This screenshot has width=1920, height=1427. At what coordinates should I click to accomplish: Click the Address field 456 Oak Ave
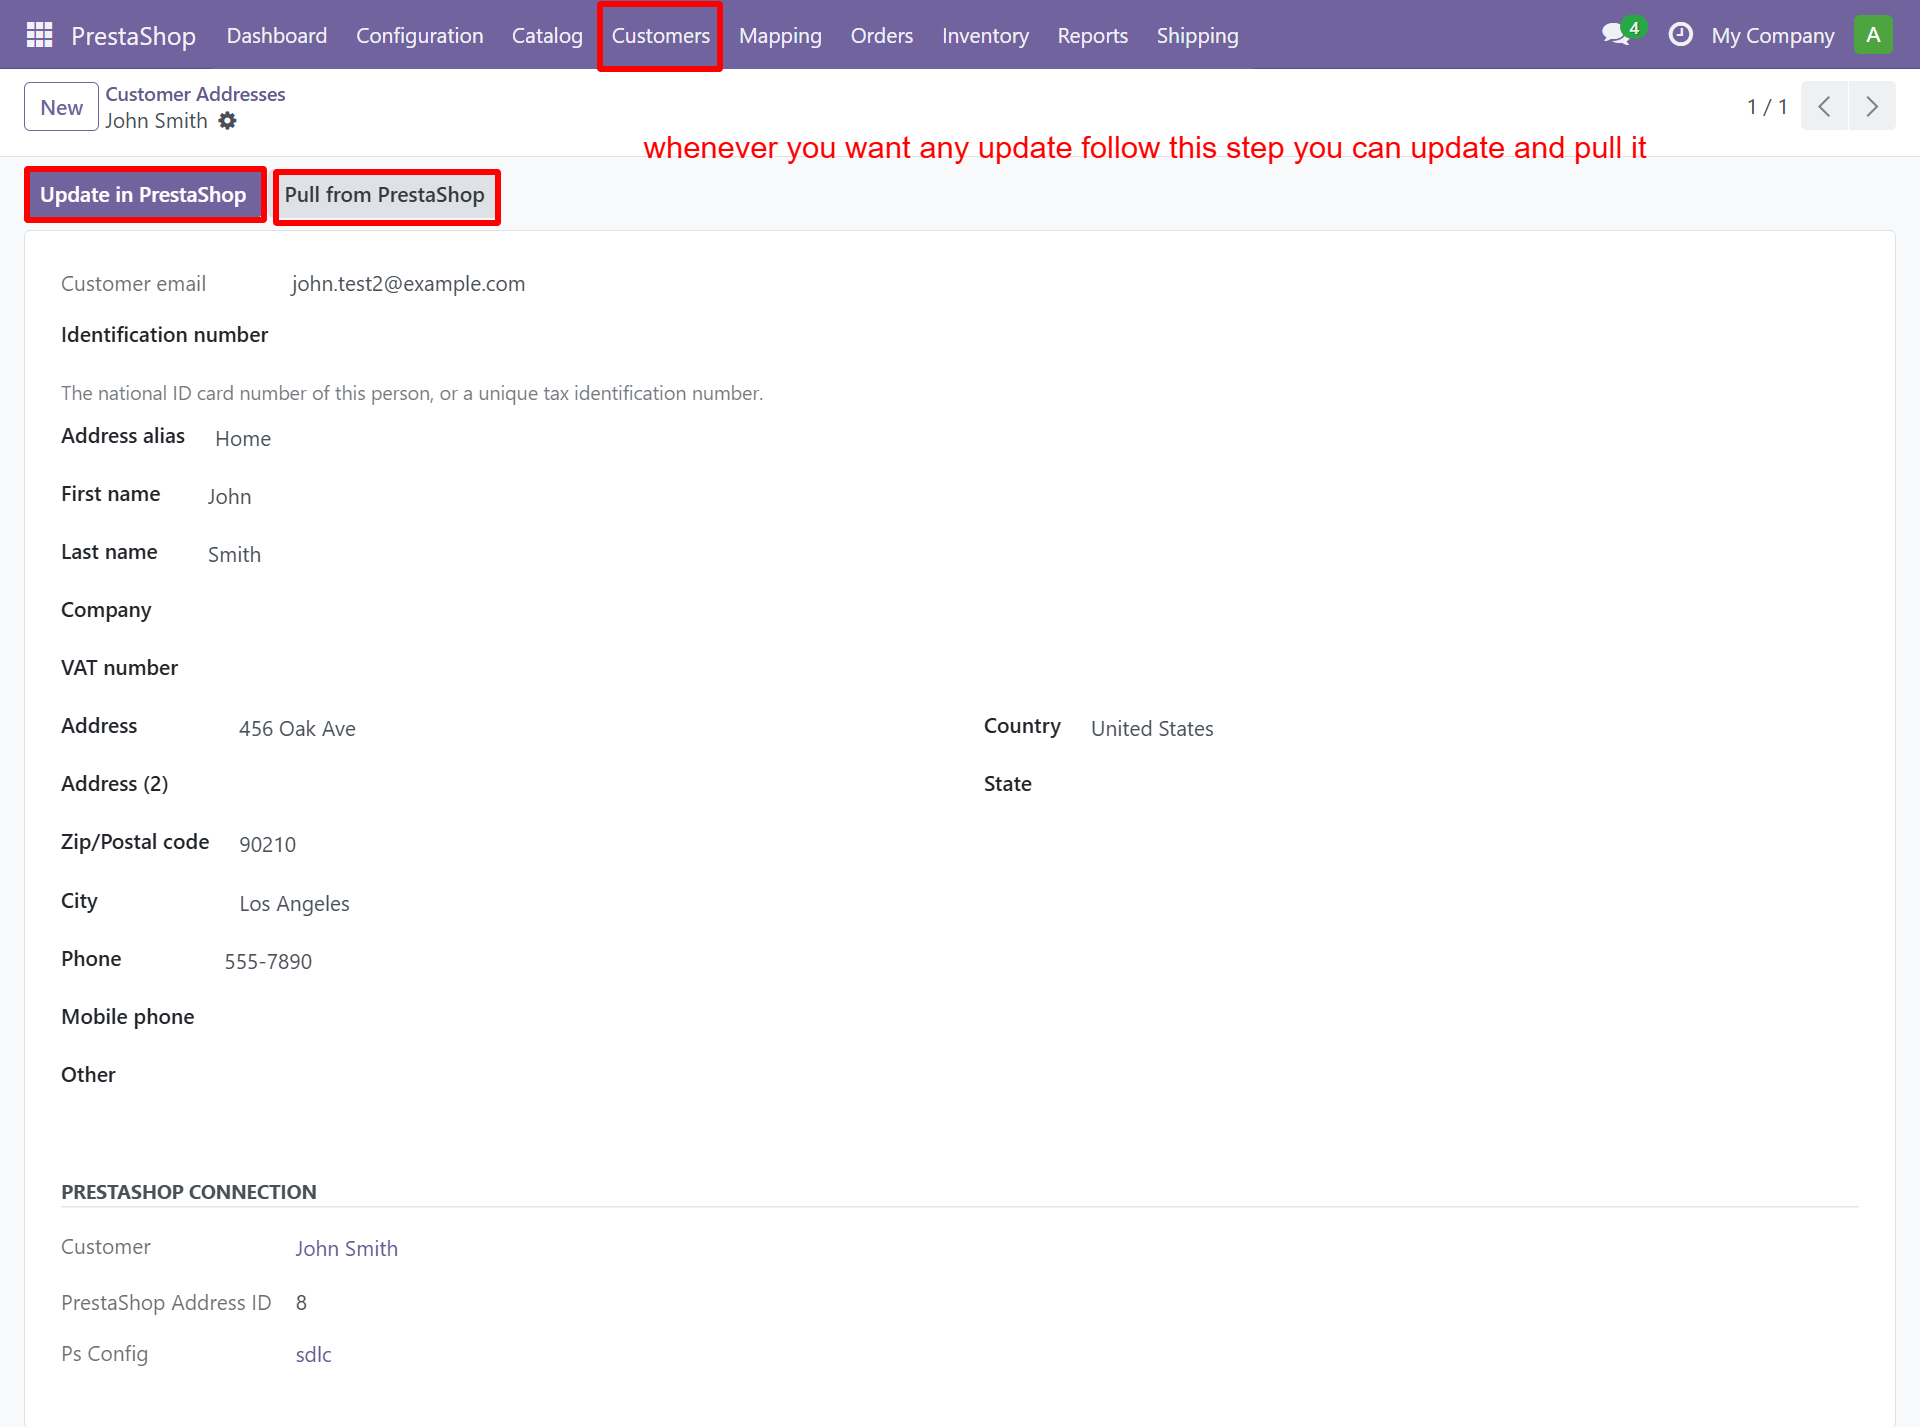pos(297,729)
